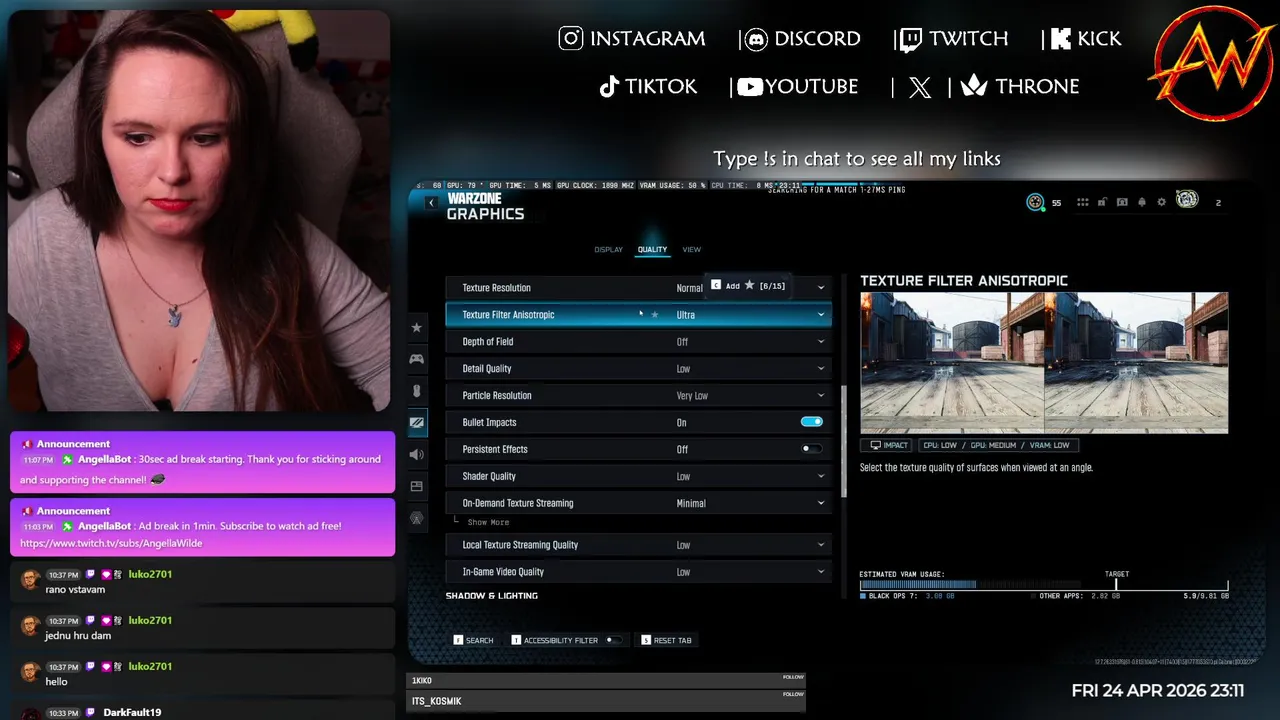Click the Throne crown logo in the overlay
1280x720 pixels.
pyautogui.click(x=974, y=86)
